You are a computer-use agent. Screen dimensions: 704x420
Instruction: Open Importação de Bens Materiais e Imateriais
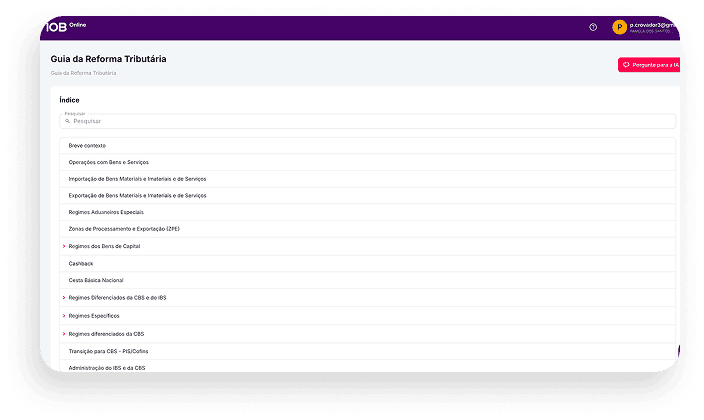pyautogui.click(x=367, y=179)
